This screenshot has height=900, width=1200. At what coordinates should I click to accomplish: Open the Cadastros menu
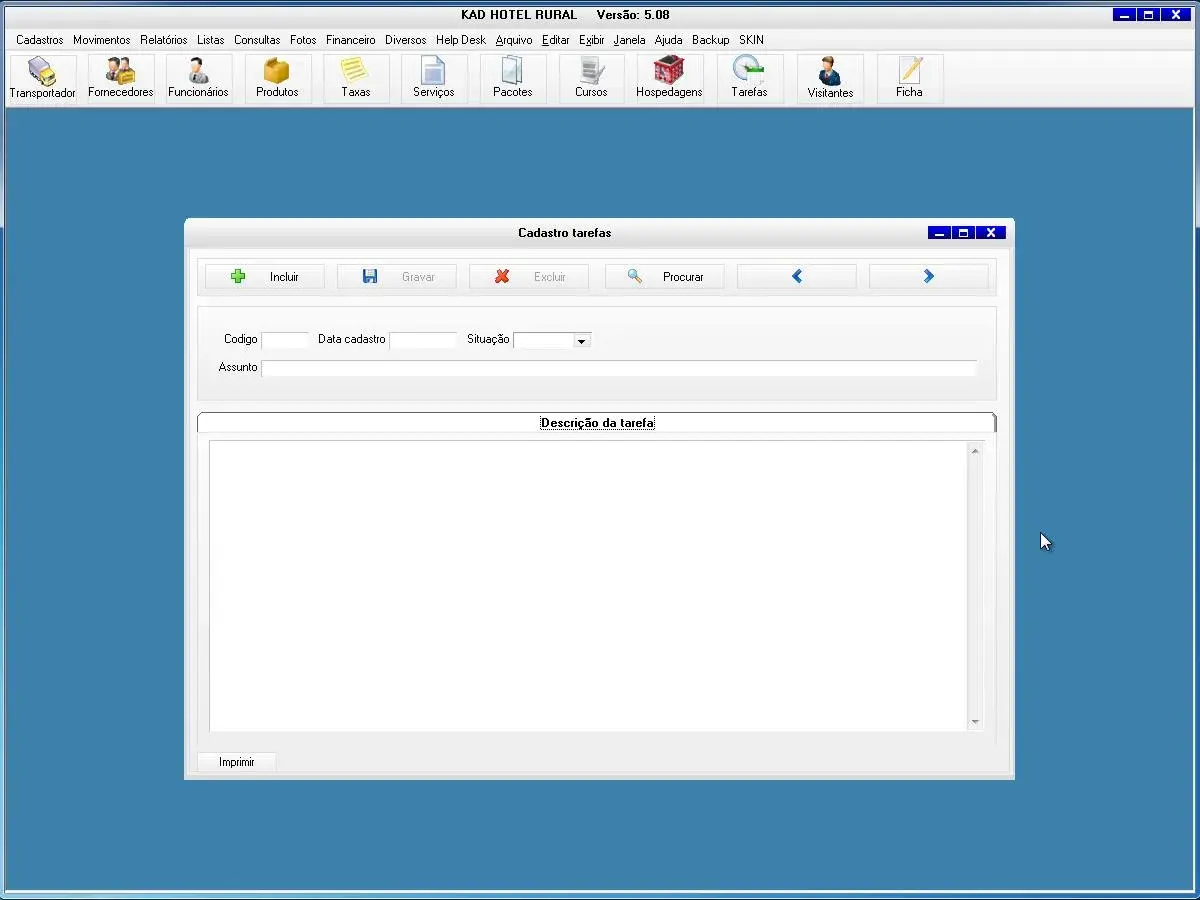tap(40, 40)
